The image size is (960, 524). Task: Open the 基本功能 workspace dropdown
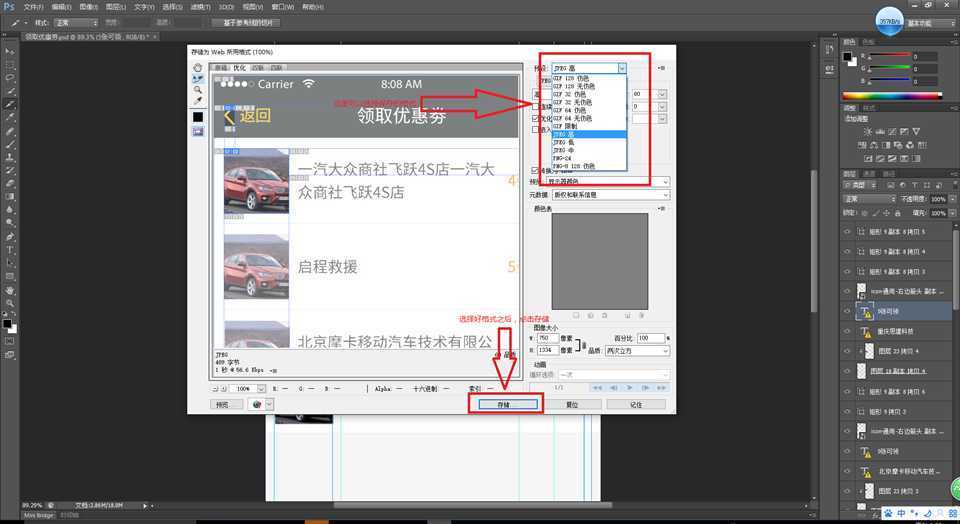929,23
